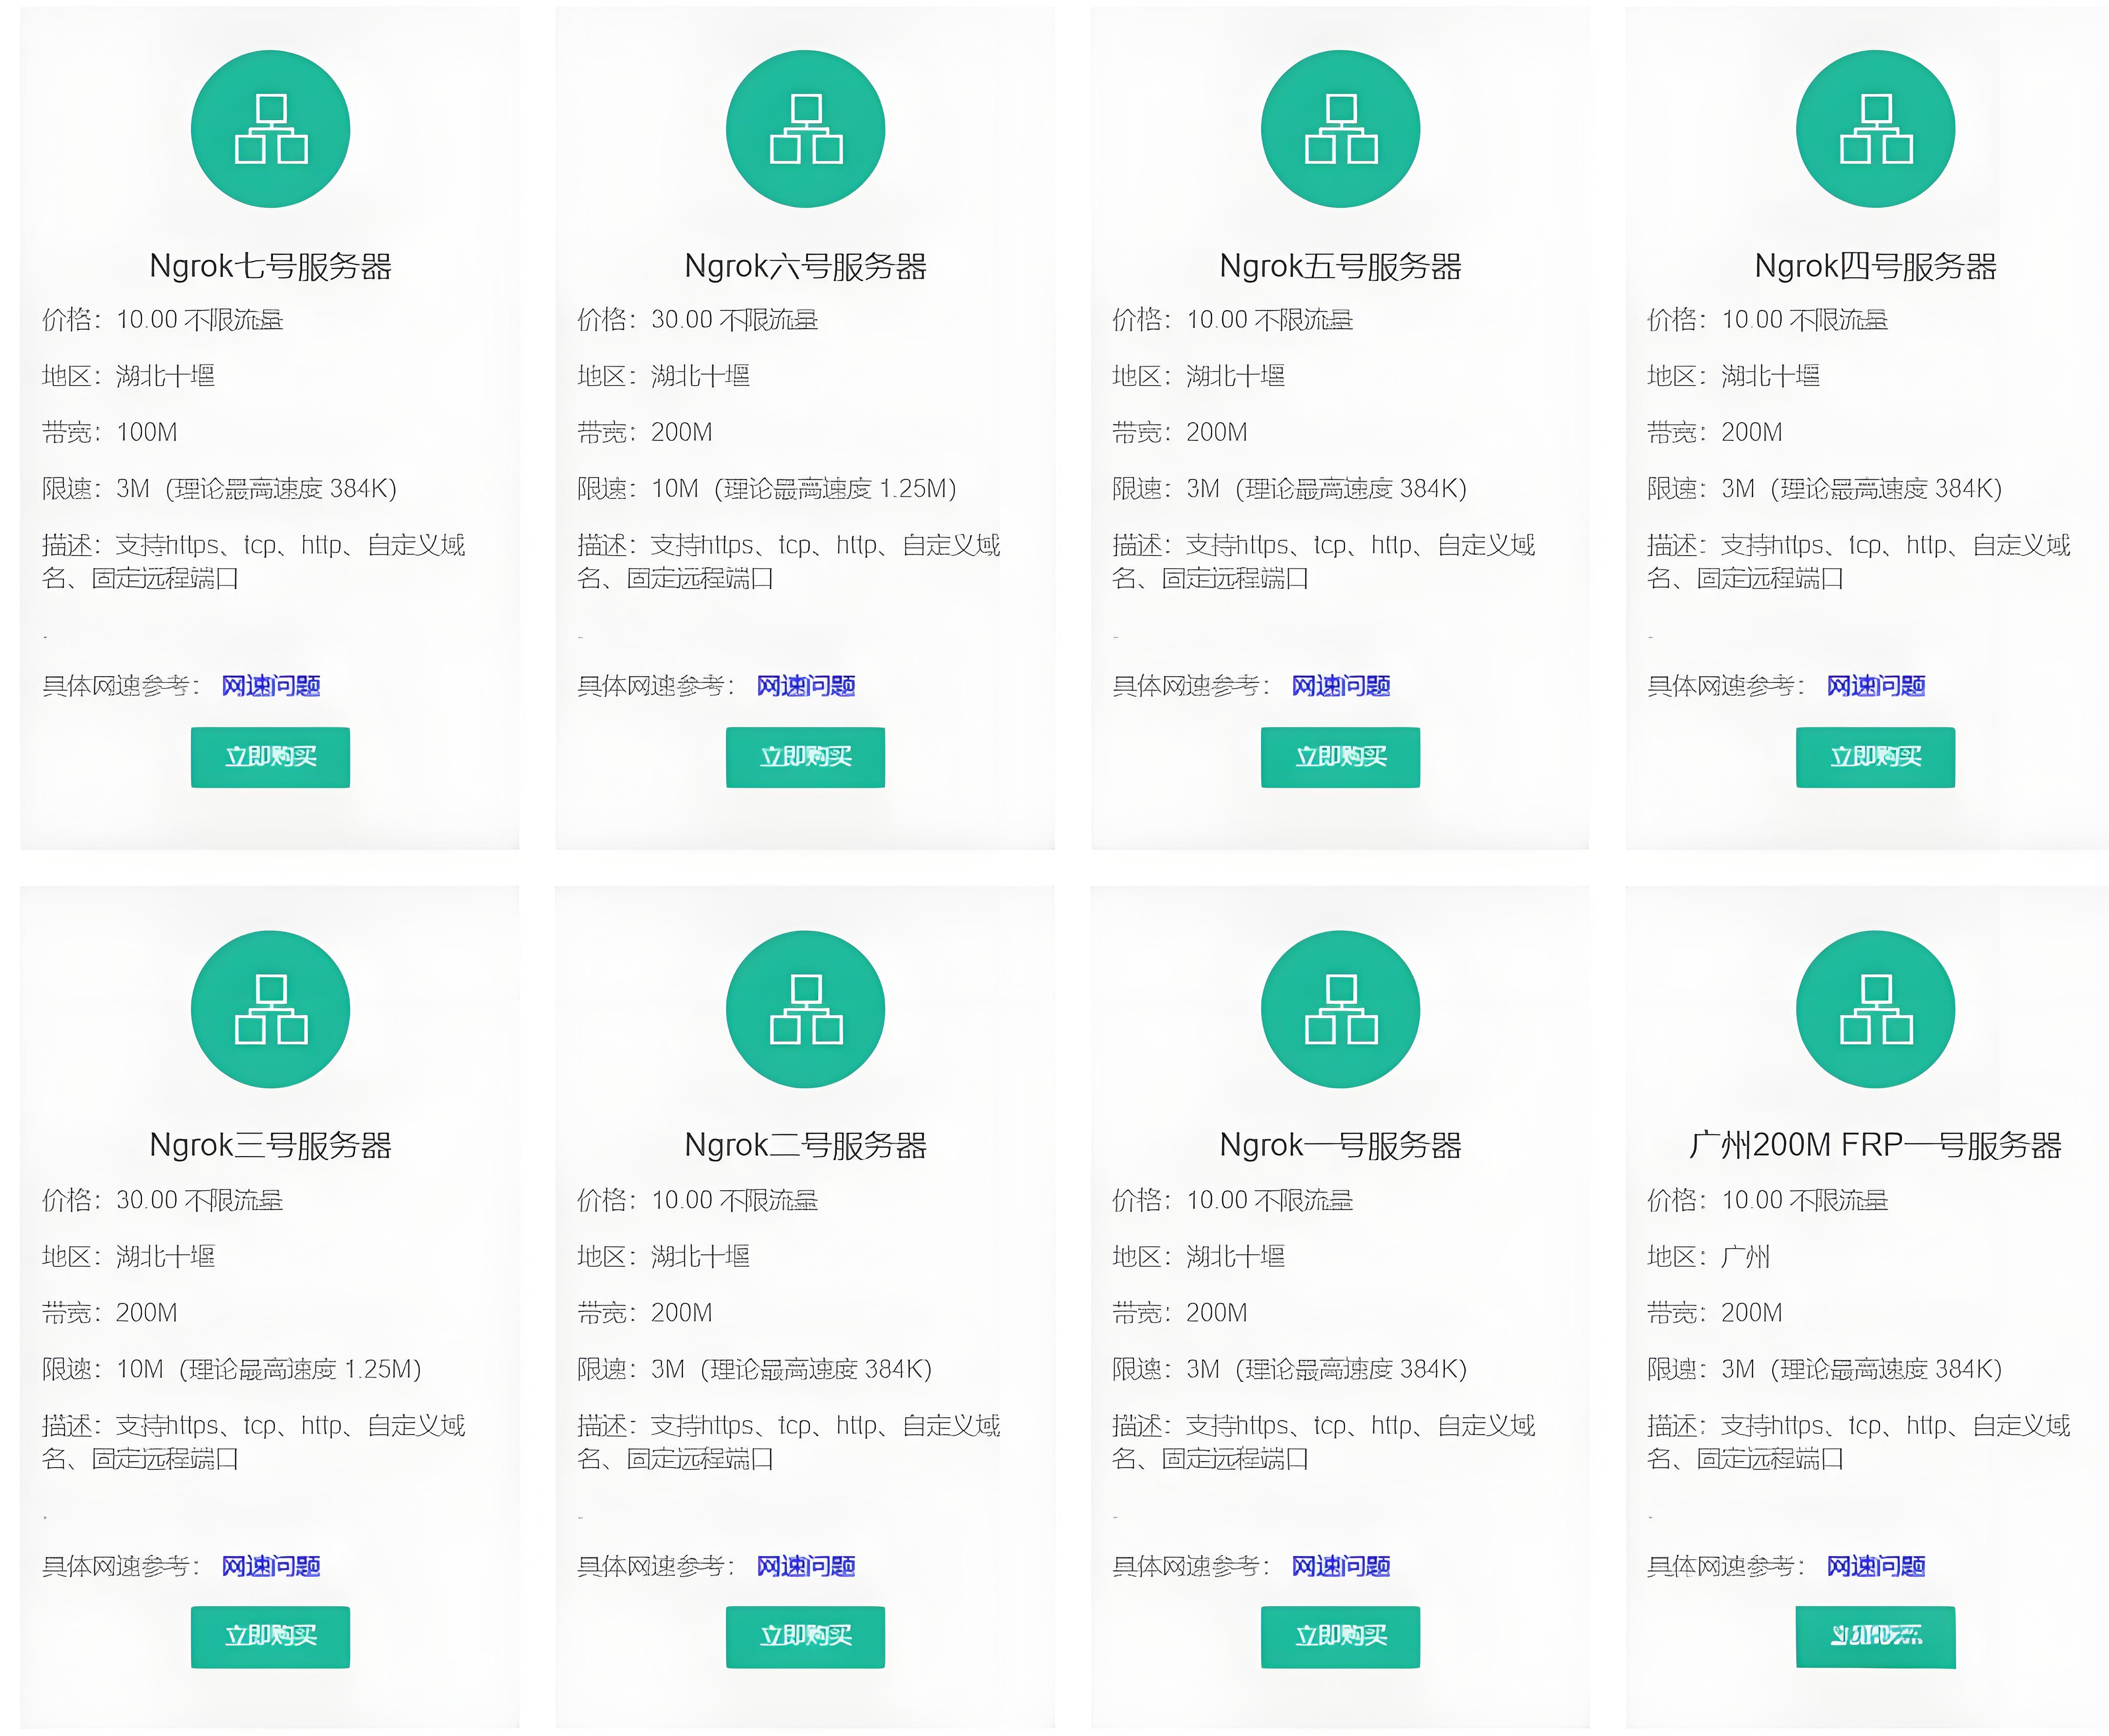Screen dimensions: 2109x1736
Task: Click the network icon above Ngrok一号服务器
Action: 1340,1009
